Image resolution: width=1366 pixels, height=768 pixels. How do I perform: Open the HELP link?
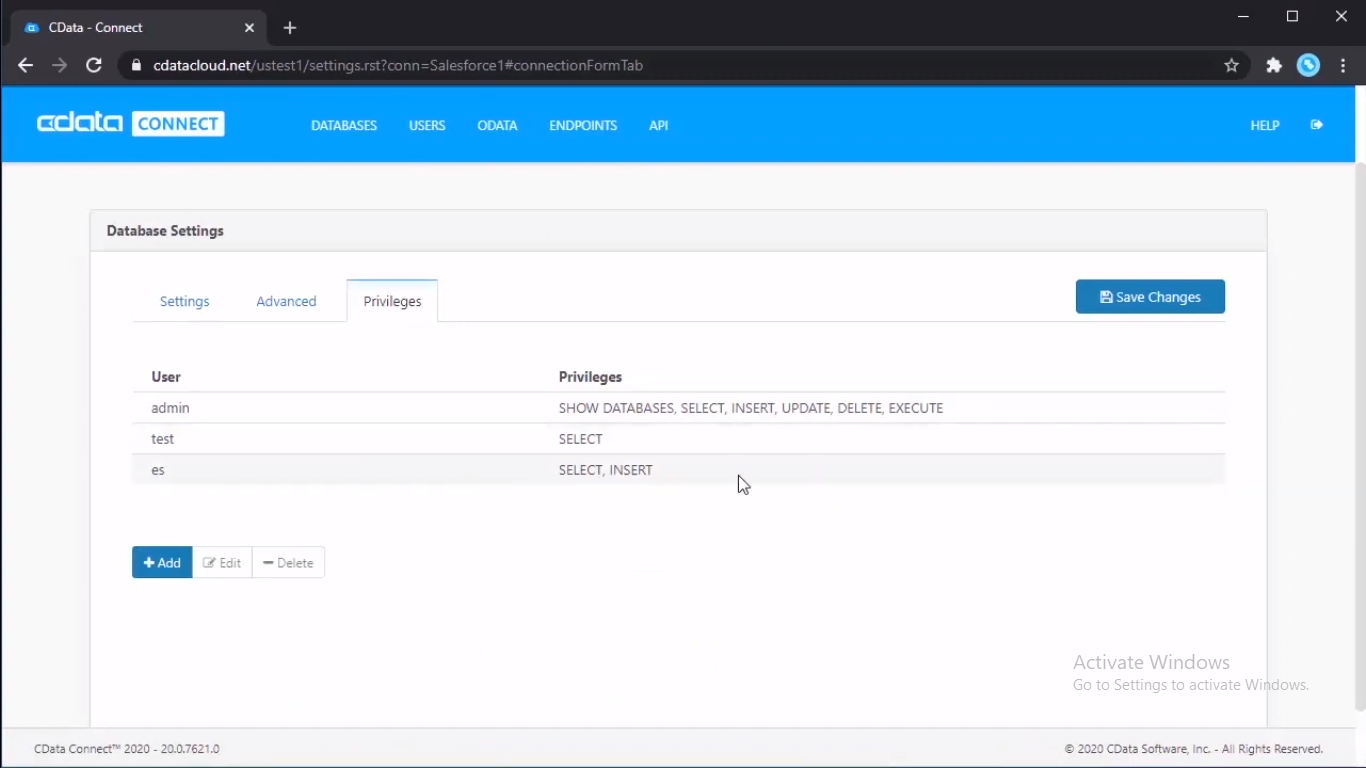click(x=1265, y=125)
